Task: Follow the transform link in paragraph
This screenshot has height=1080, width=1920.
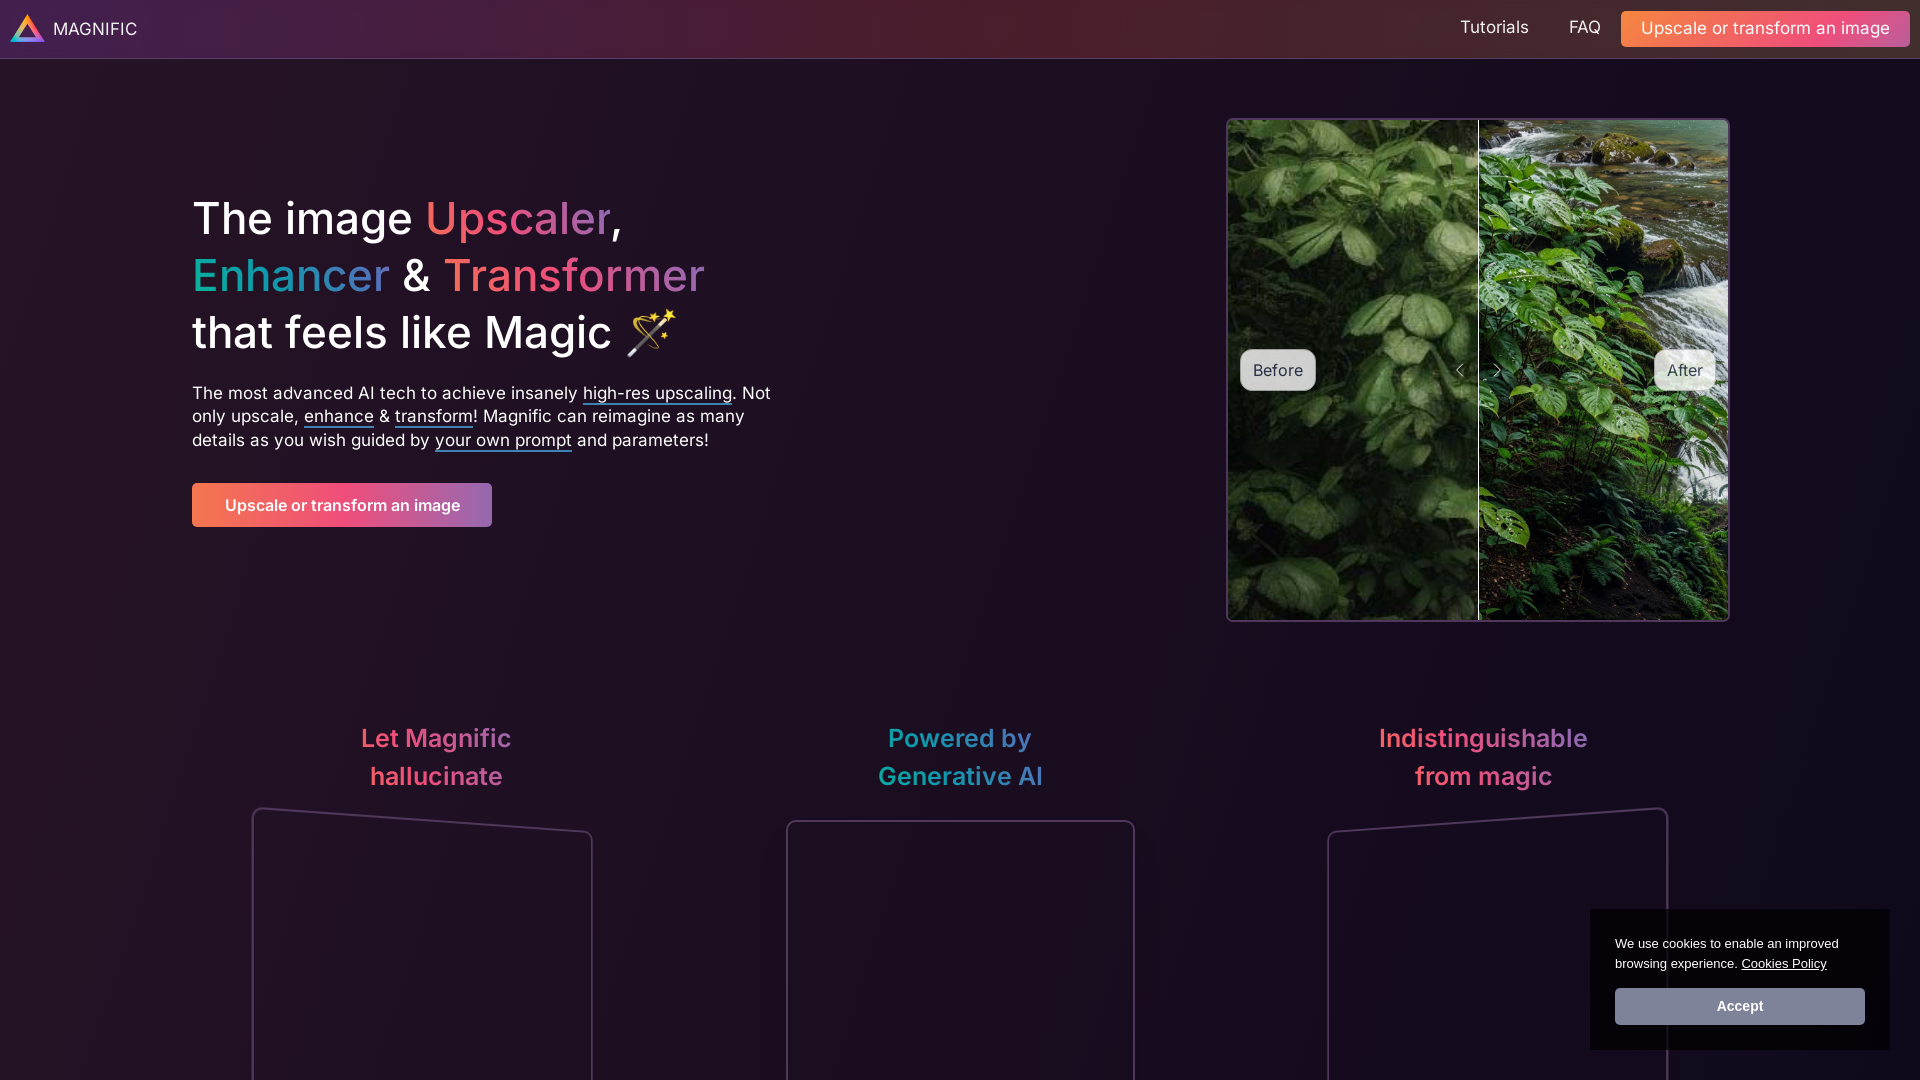Action: tap(434, 416)
